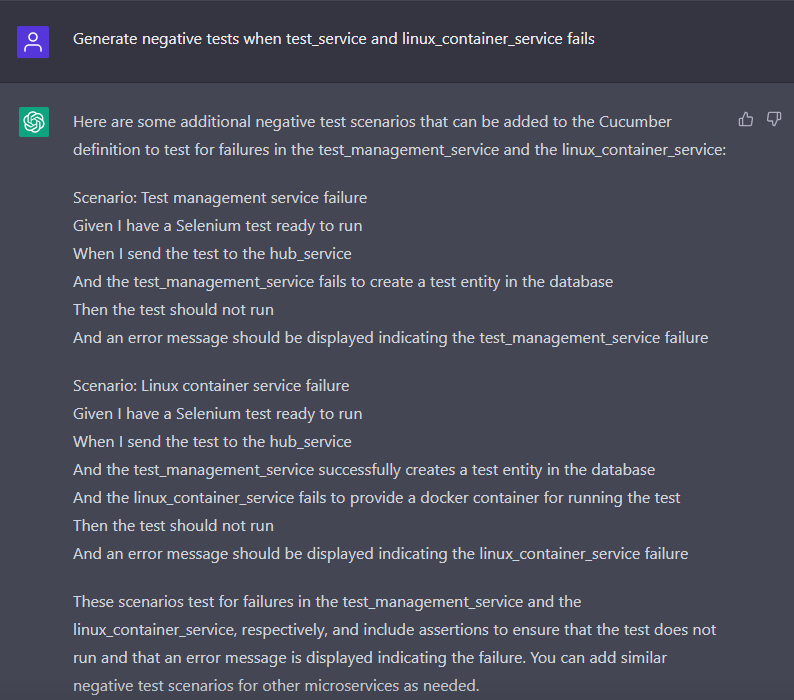Click the user avatar icon
Viewport: 794px width, 700px height.
33,41
